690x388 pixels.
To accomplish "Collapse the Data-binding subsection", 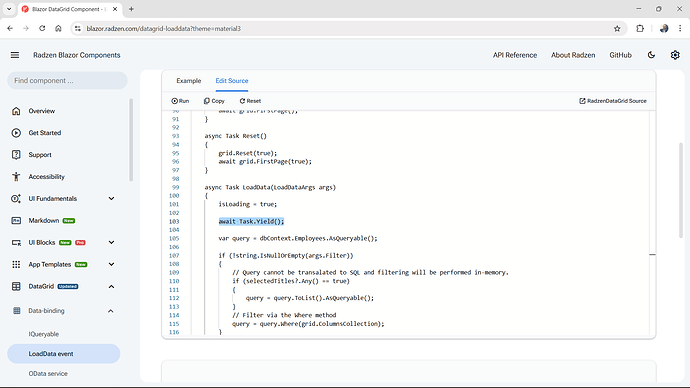I will (110, 311).
